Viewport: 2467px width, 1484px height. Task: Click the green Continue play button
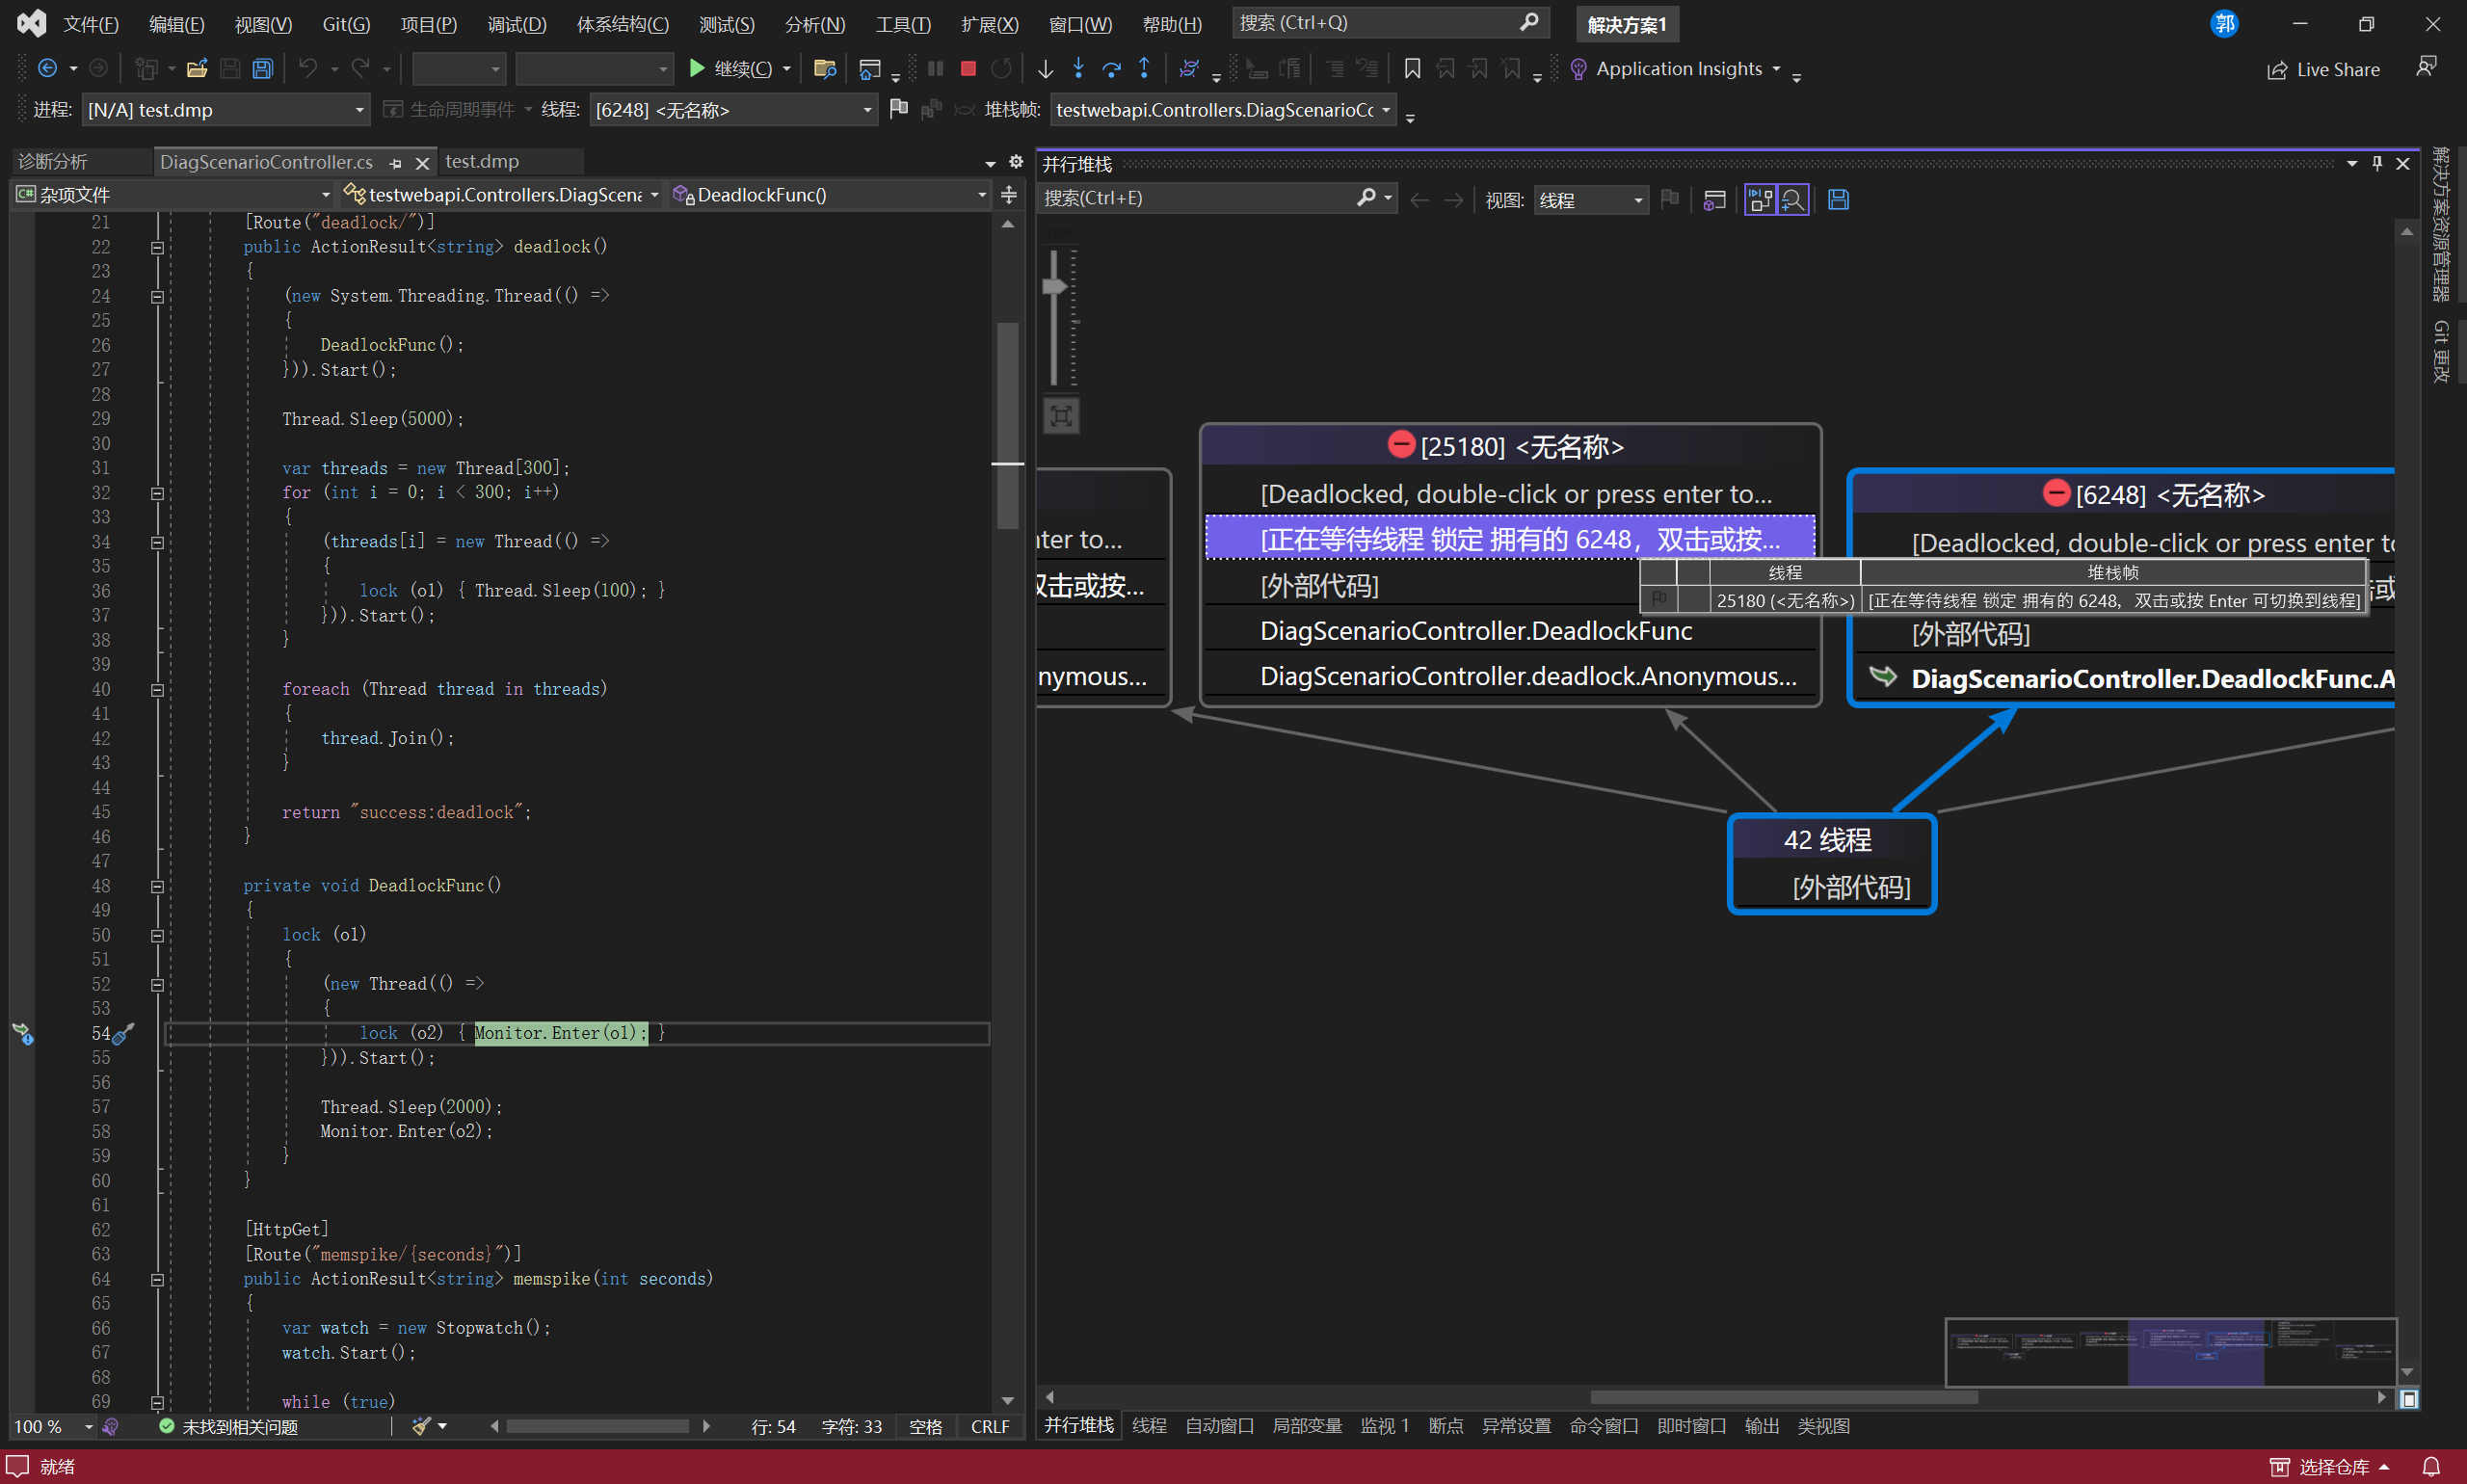(697, 68)
